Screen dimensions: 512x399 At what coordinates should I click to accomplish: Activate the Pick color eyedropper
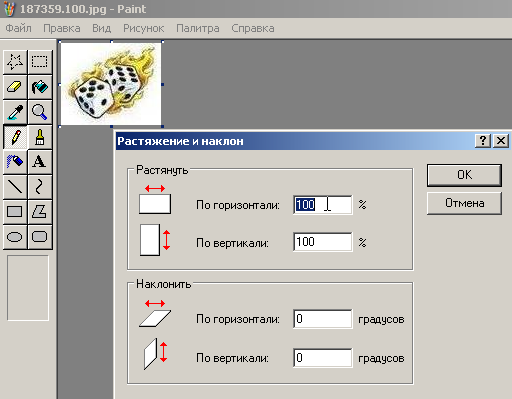tap(15, 112)
